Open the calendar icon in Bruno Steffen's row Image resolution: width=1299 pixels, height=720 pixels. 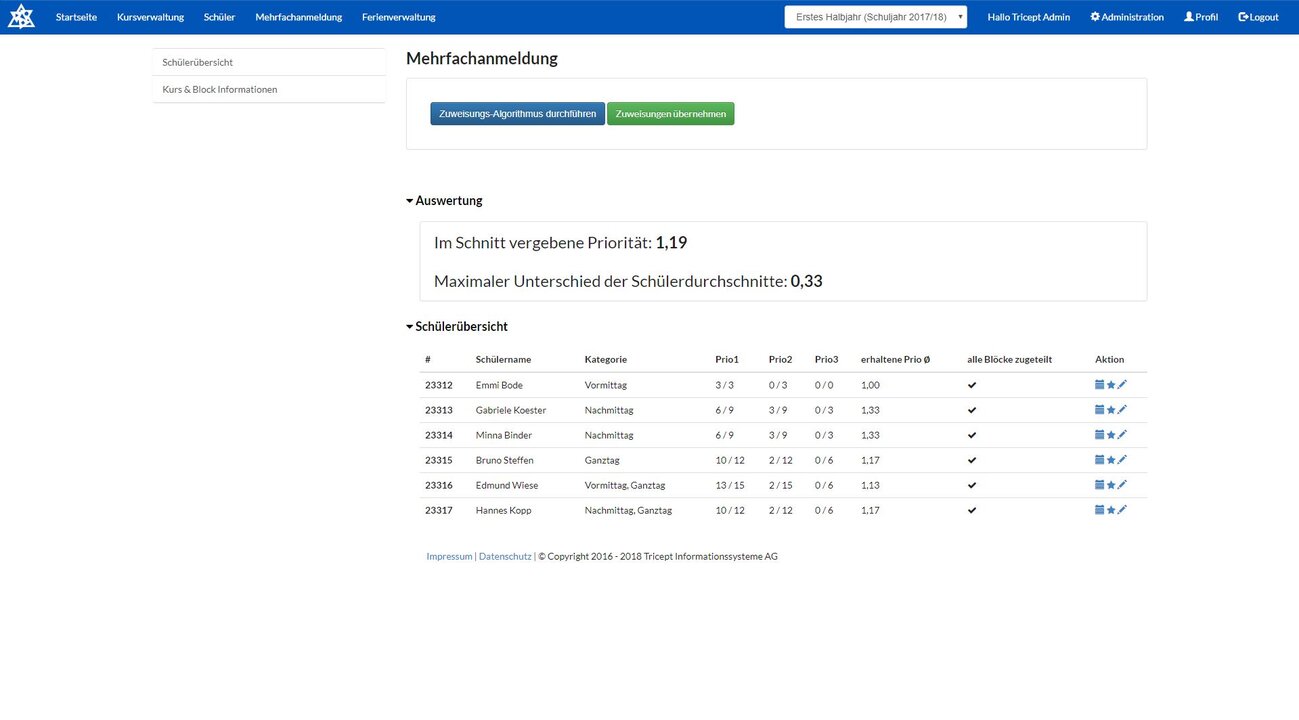tap(1100, 459)
